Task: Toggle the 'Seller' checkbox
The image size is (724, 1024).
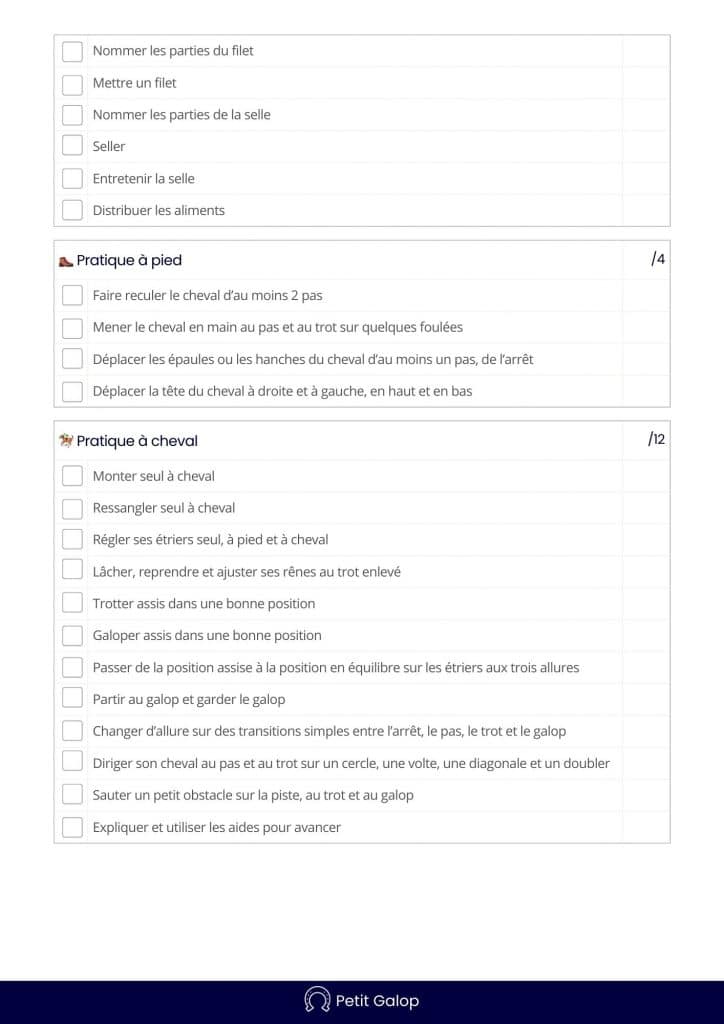Action: point(72,146)
